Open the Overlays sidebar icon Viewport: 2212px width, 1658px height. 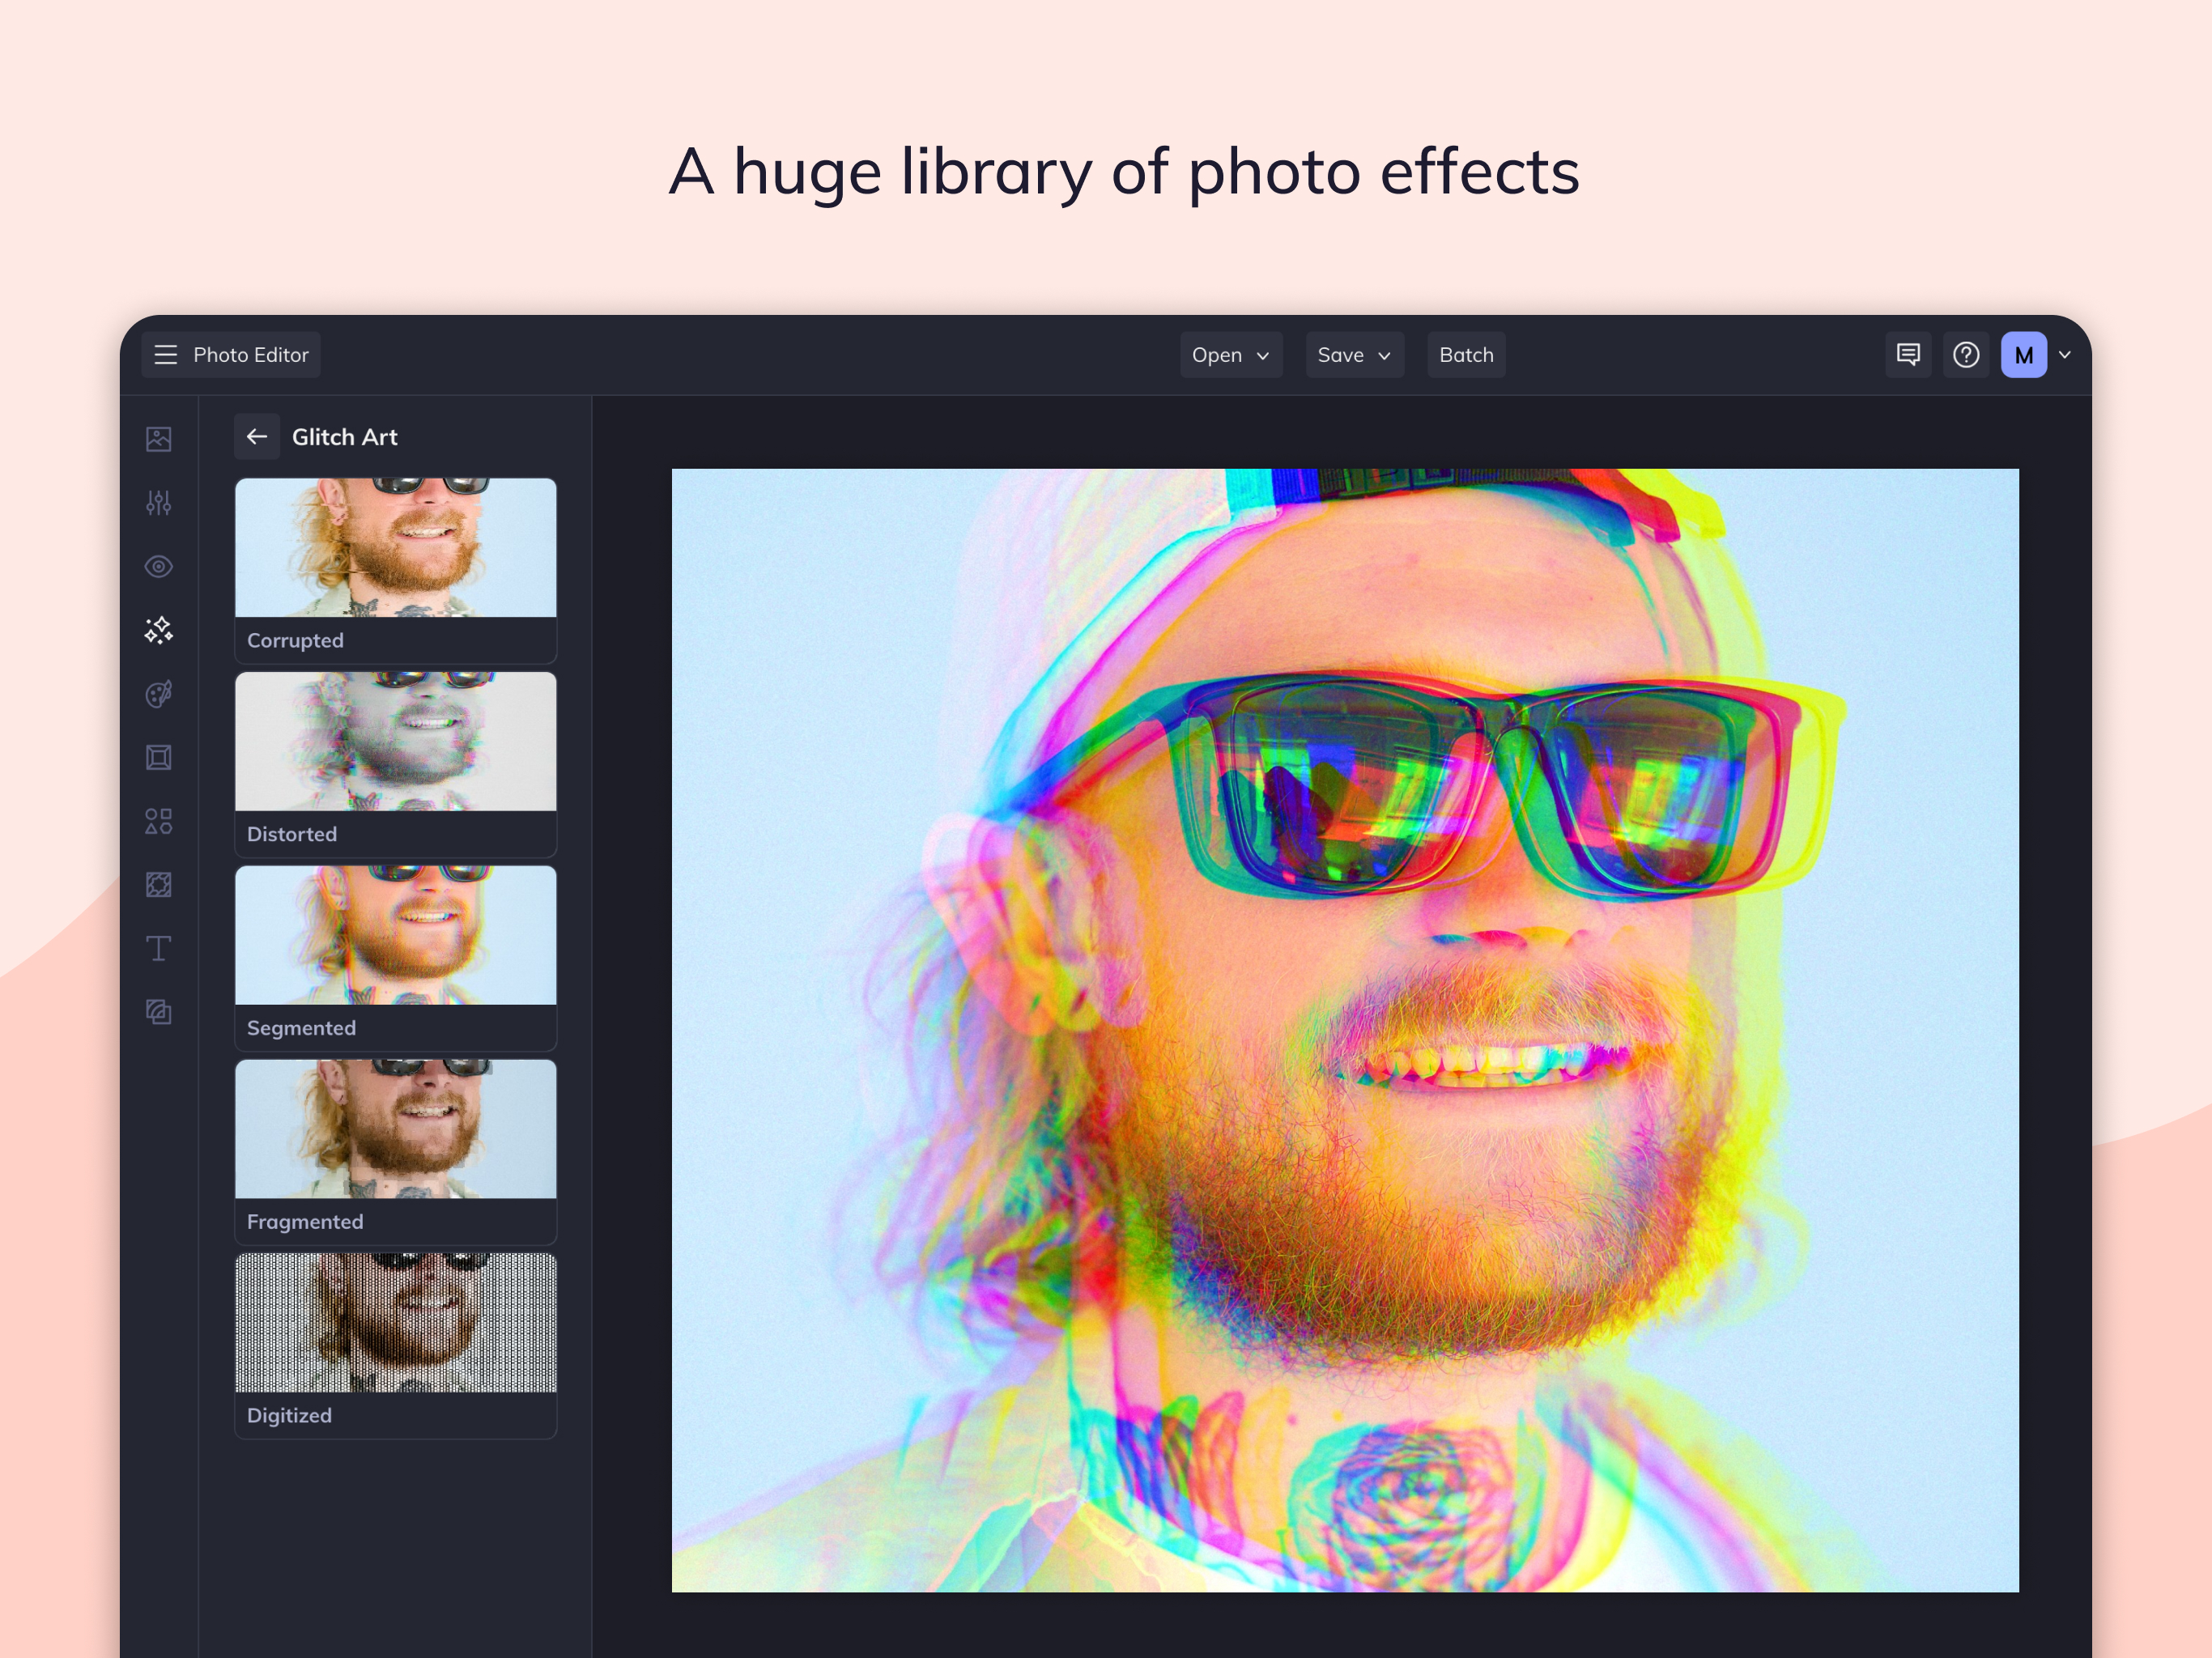(159, 885)
